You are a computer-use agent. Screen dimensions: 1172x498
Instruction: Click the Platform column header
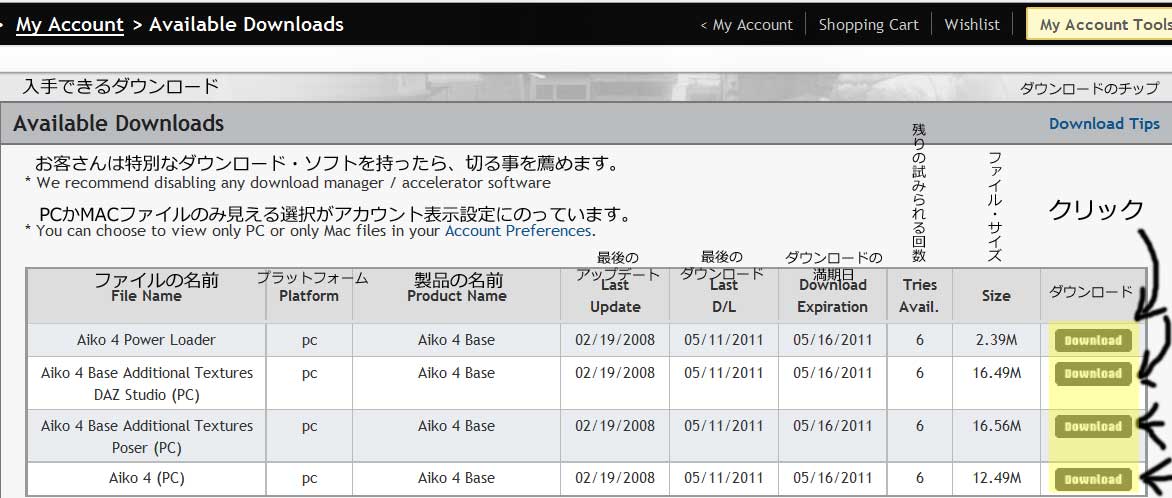click(309, 296)
